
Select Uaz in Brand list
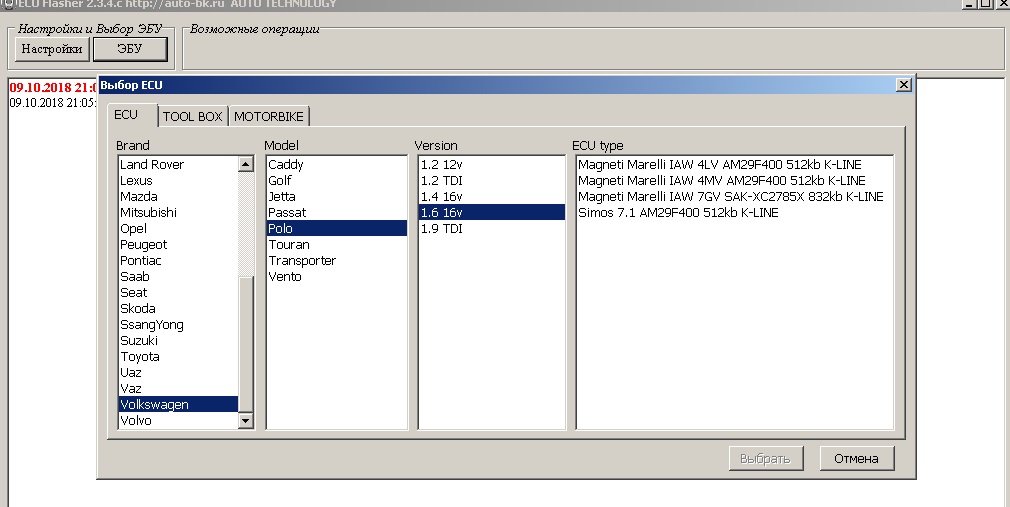pos(178,372)
